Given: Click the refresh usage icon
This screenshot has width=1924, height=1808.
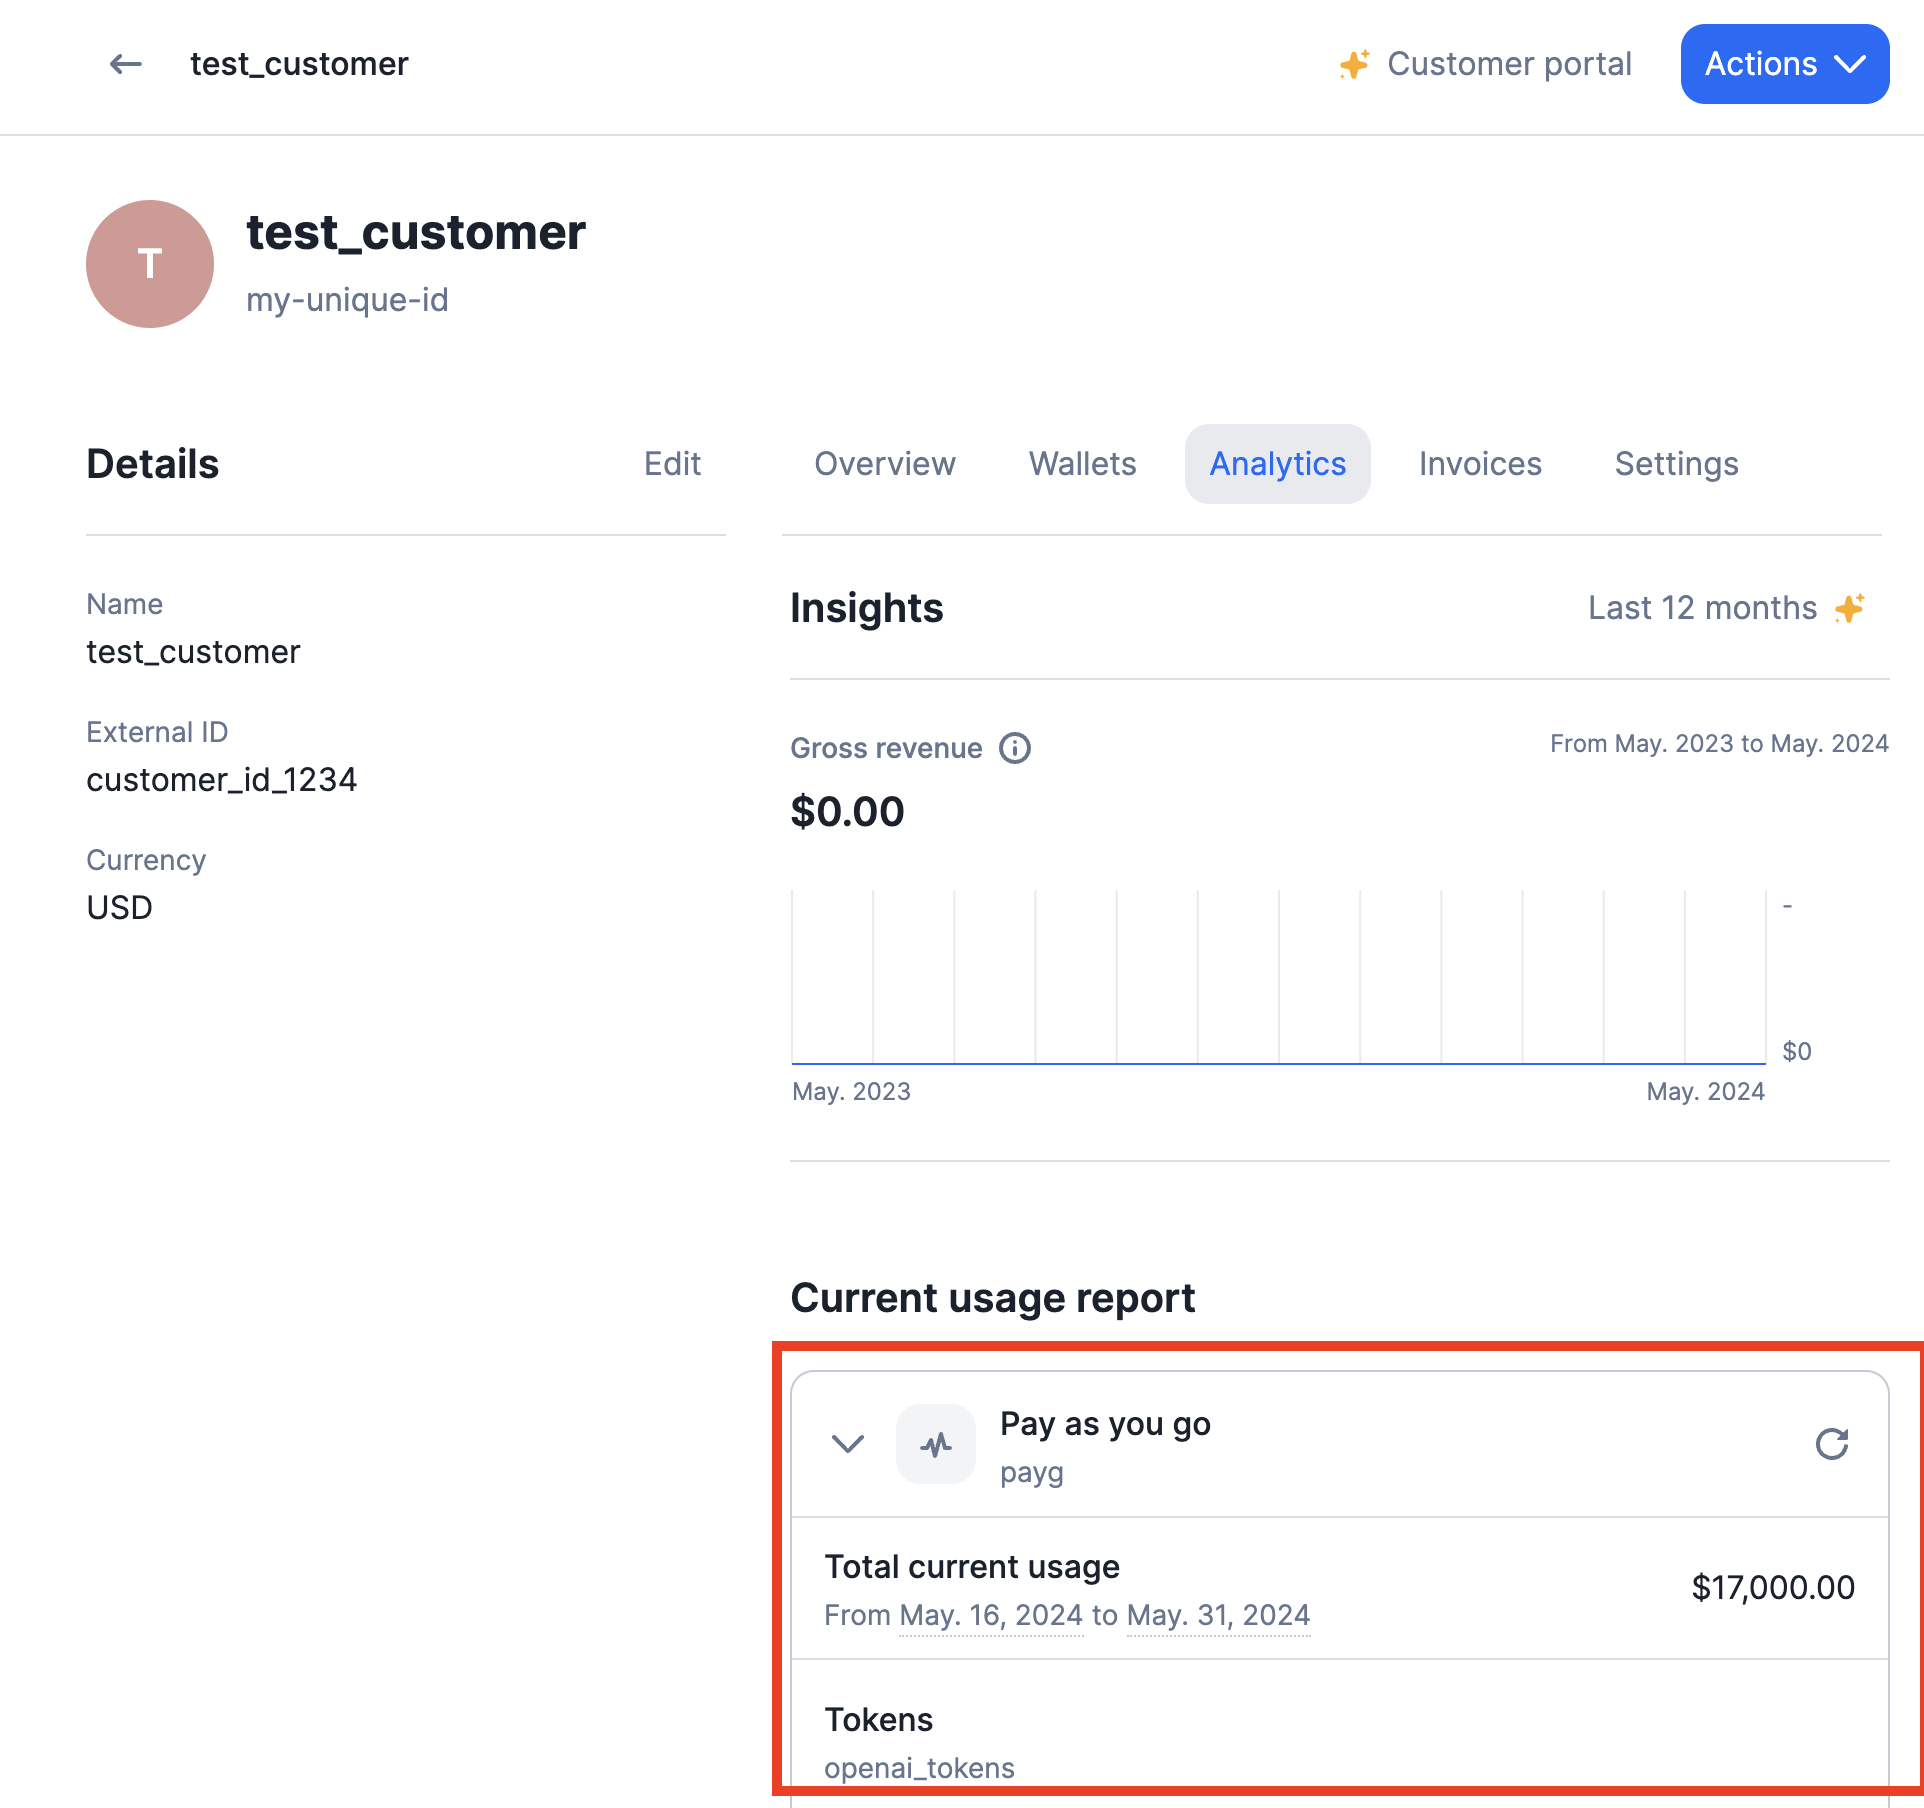Looking at the screenshot, I should pos(1831,1444).
